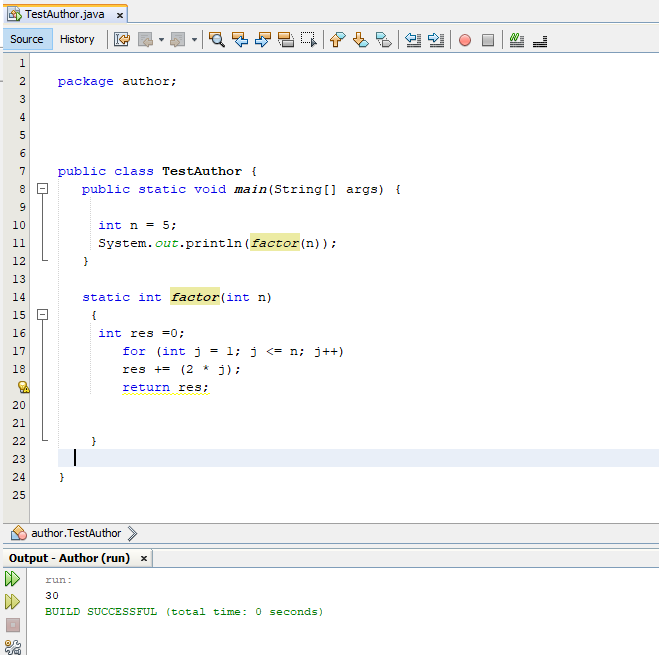Place cursor on empty line 23

(358, 458)
